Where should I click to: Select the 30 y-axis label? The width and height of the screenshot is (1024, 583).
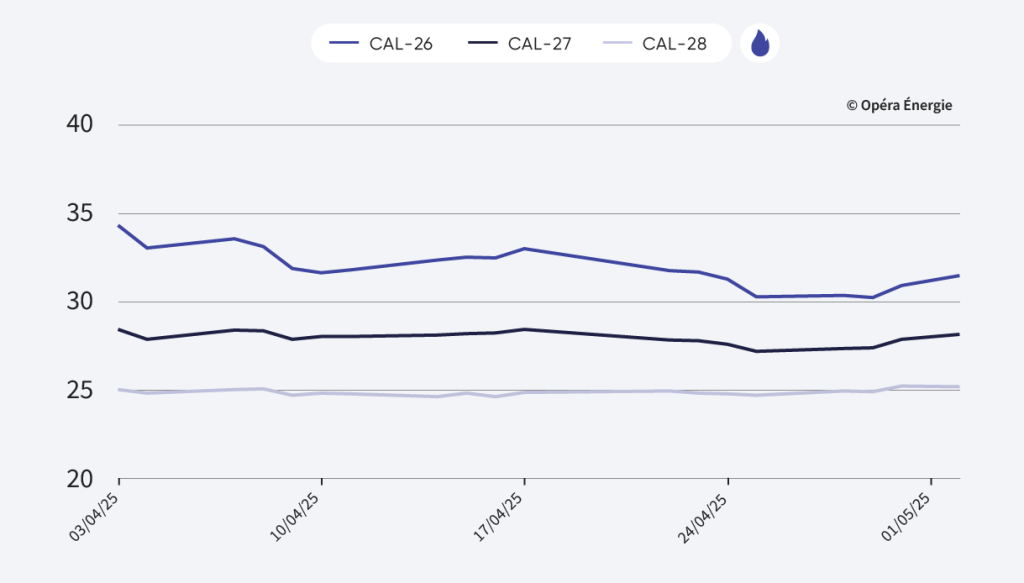[x=79, y=302]
